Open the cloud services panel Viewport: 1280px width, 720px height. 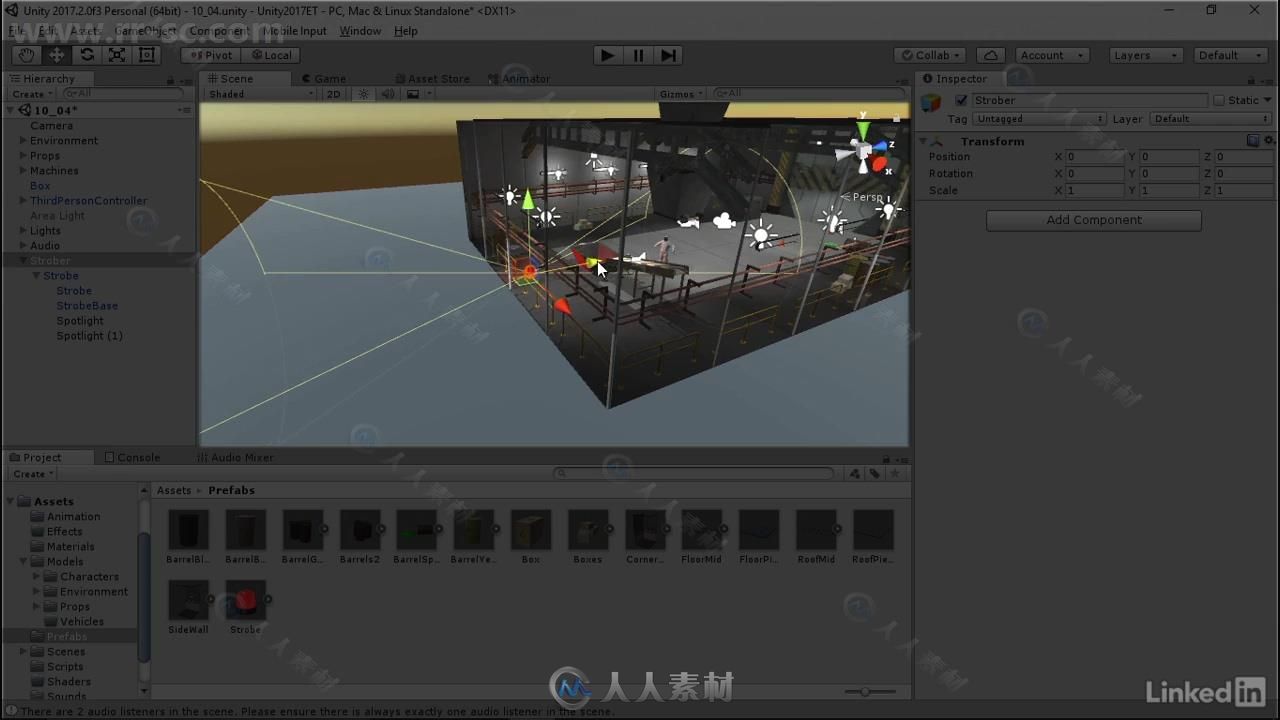click(990, 55)
